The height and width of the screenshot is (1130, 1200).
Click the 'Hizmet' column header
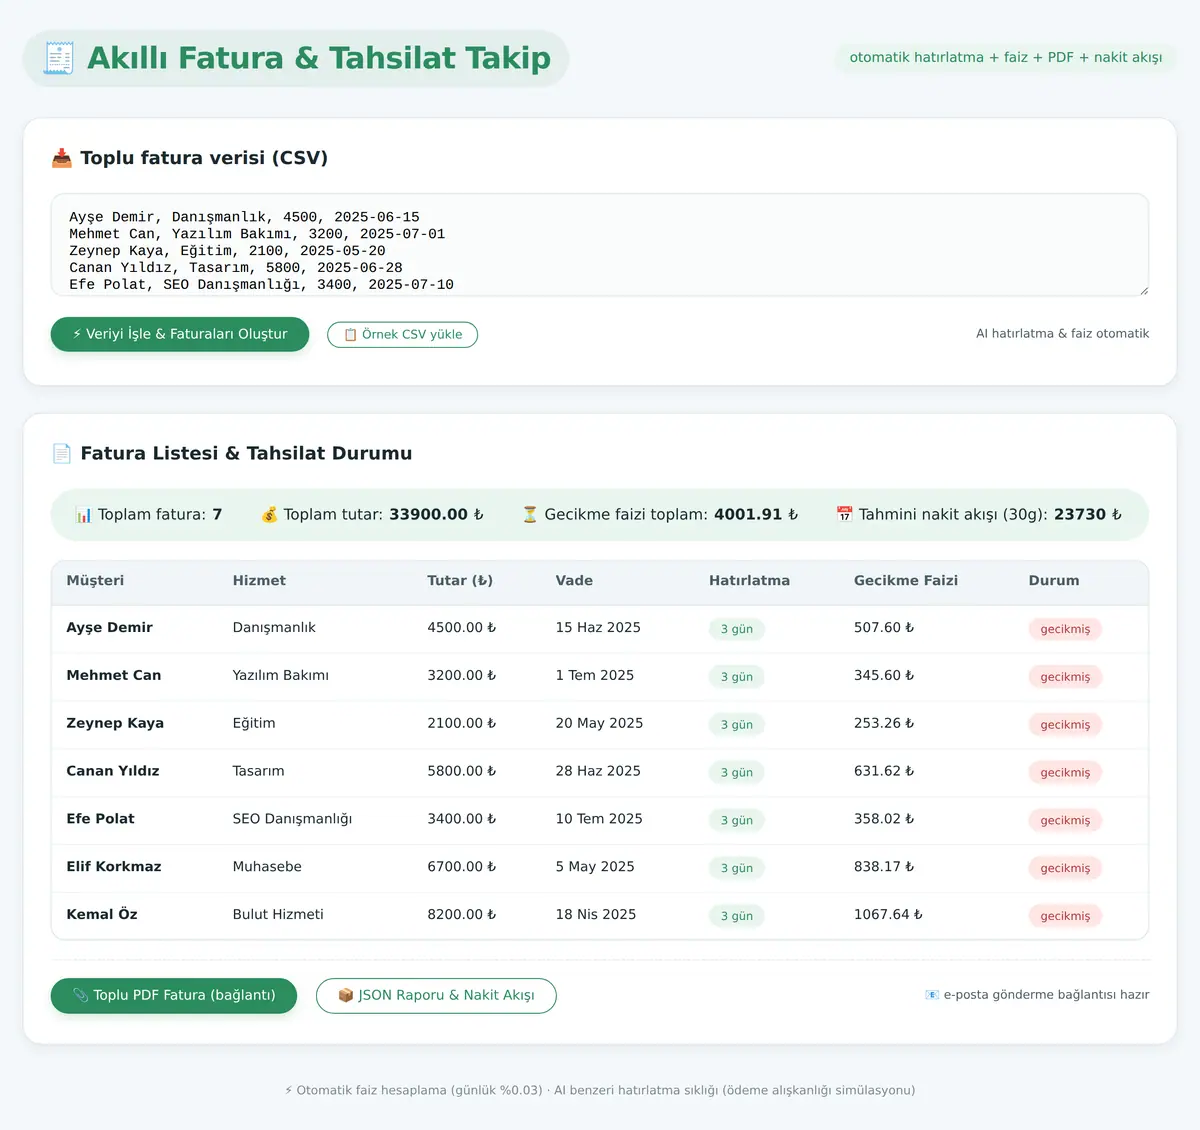(x=259, y=581)
